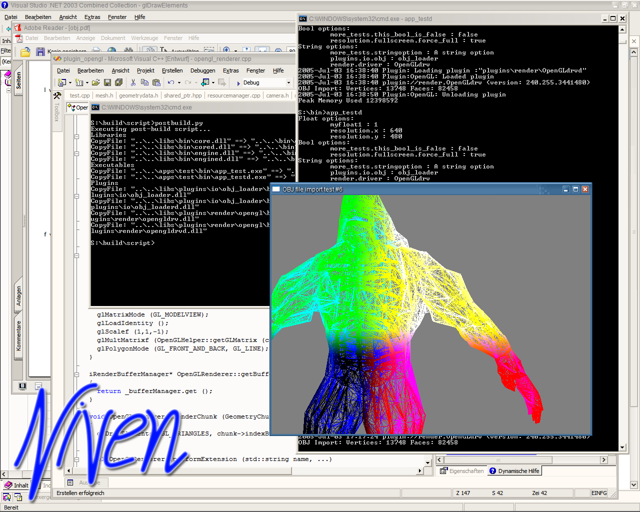Image resolution: width=640 pixels, height=512 pixels.
Task: Click scroll-down arrow of the app_testd console
Action: coord(622,447)
